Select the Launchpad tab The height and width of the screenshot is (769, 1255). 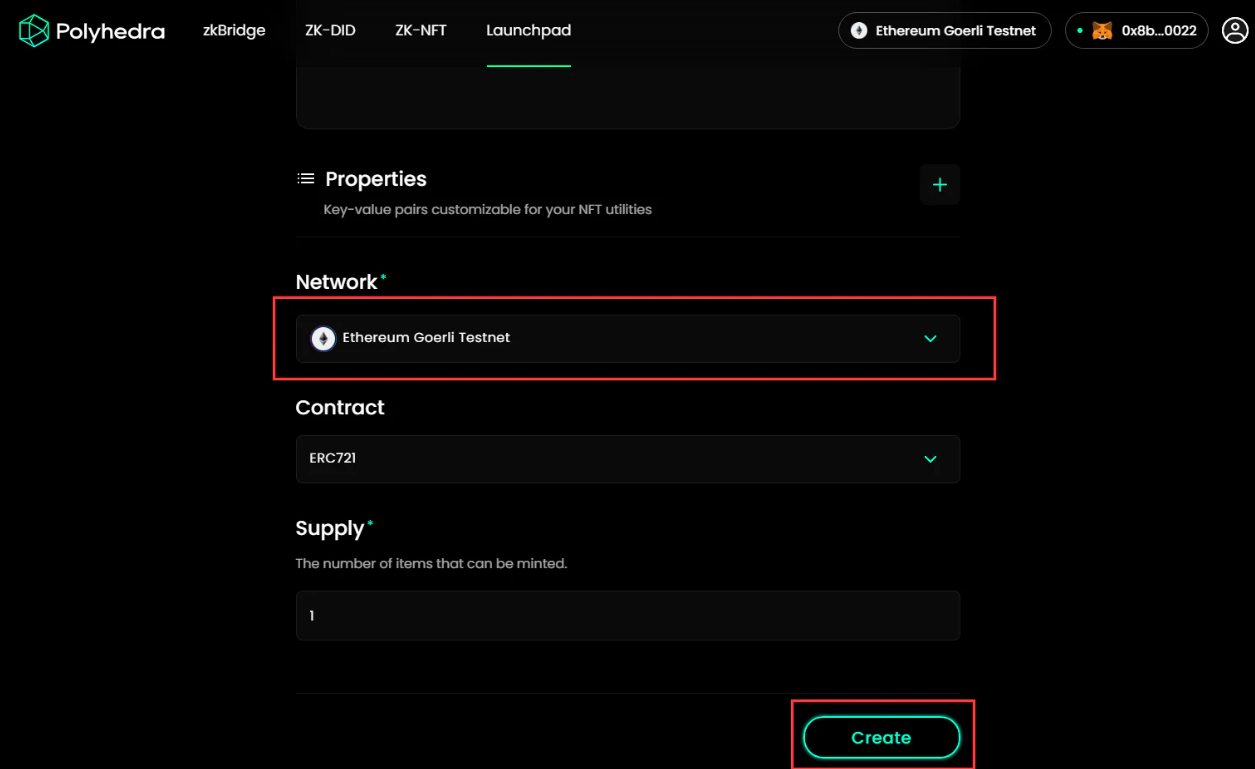pos(528,31)
